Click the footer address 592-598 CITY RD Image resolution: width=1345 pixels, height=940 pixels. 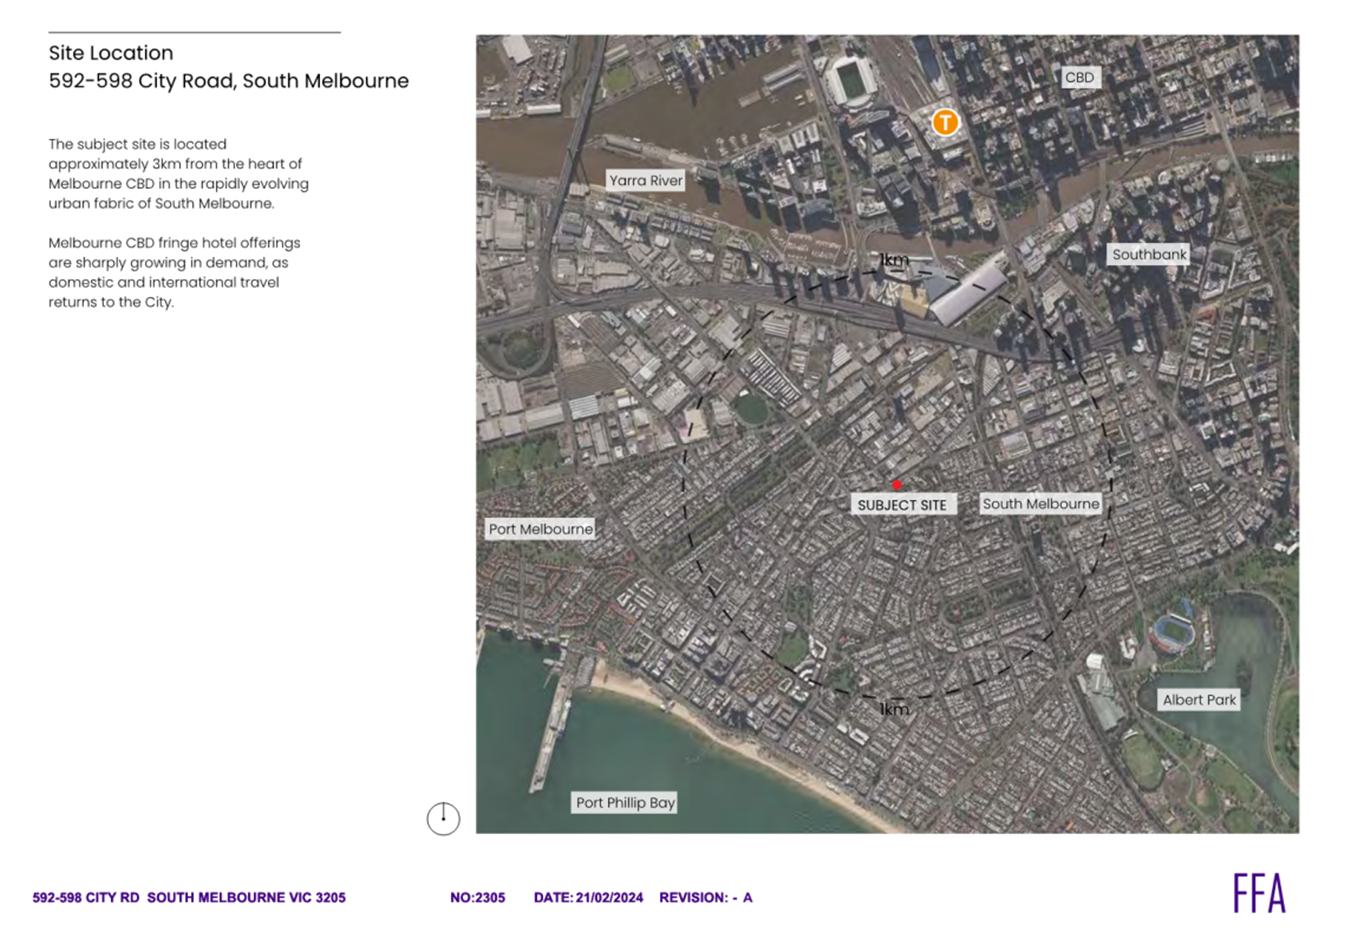(189, 898)
